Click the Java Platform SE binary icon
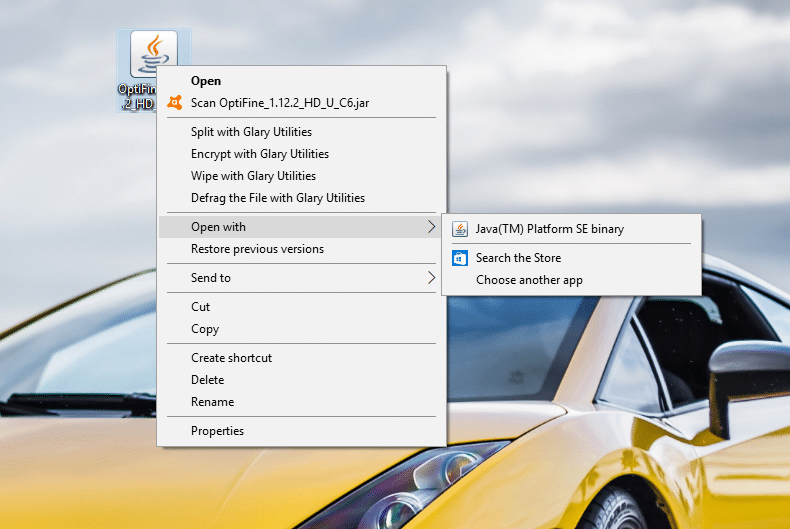 click(x=459, y=229)
